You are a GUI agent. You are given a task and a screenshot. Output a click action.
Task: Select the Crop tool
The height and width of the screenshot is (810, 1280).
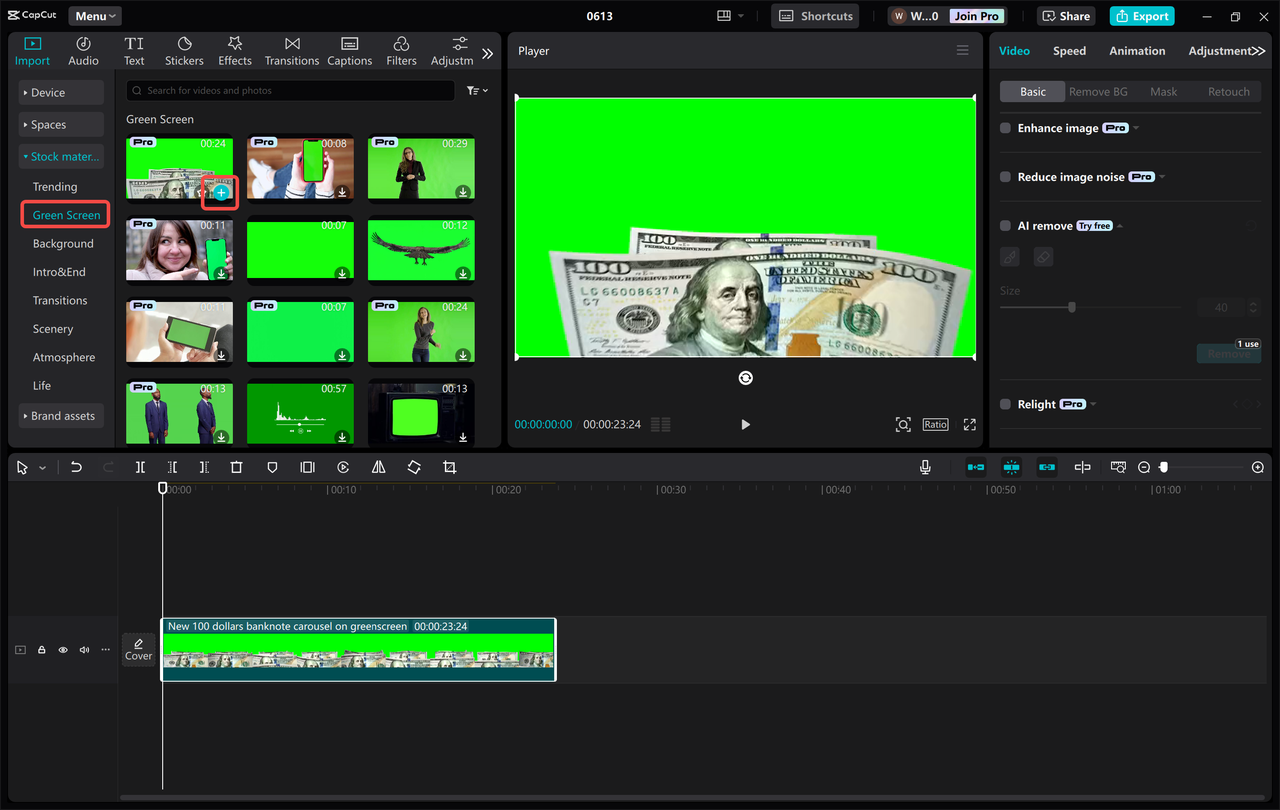pos(449,467)
